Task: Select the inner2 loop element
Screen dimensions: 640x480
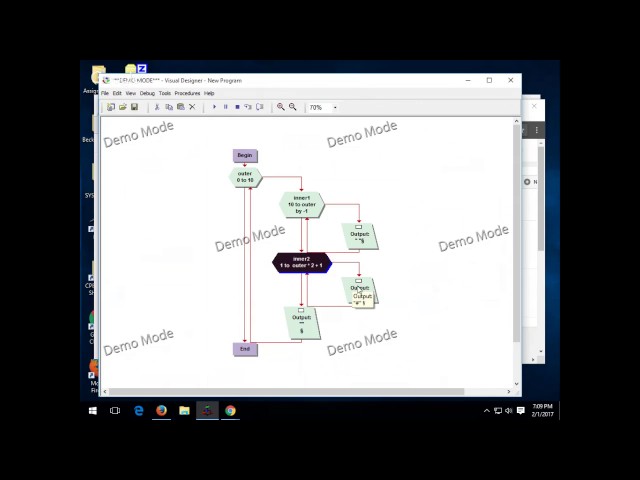Action: point(302,262)
